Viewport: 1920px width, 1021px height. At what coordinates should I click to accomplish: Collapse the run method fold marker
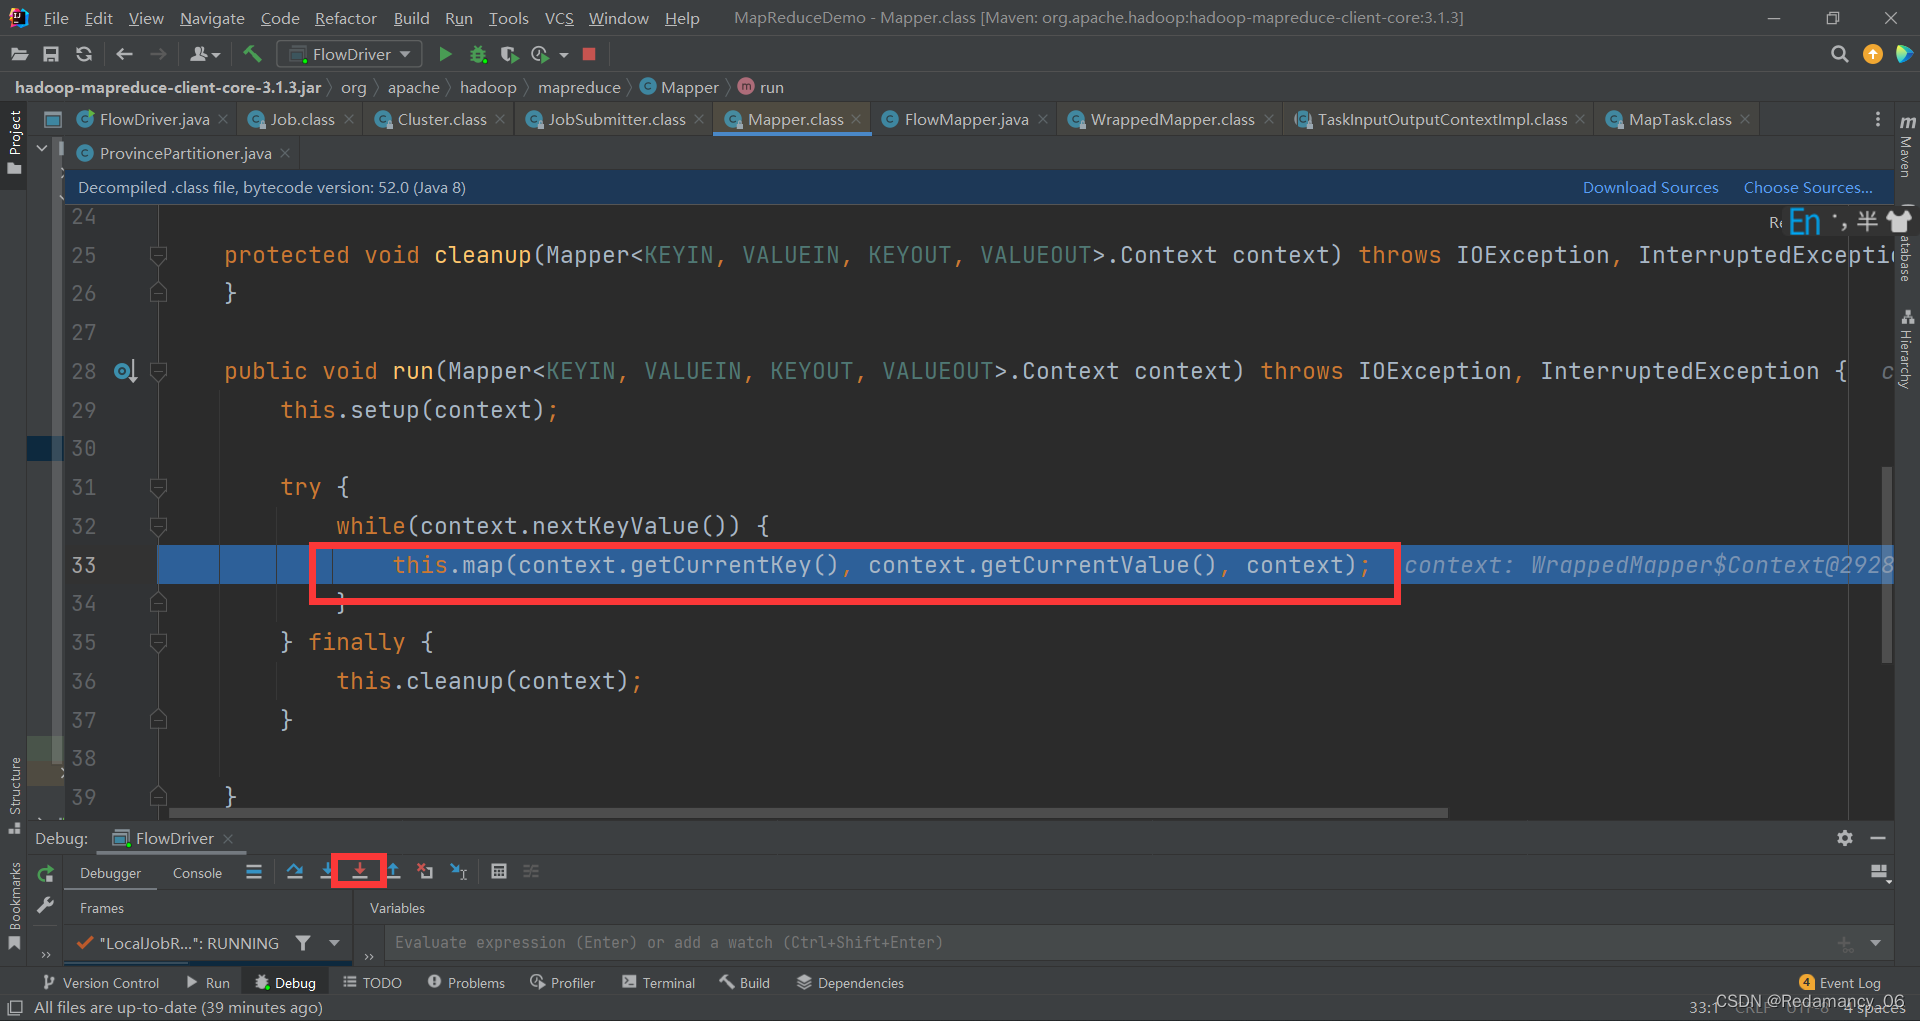tap(158, 371)
